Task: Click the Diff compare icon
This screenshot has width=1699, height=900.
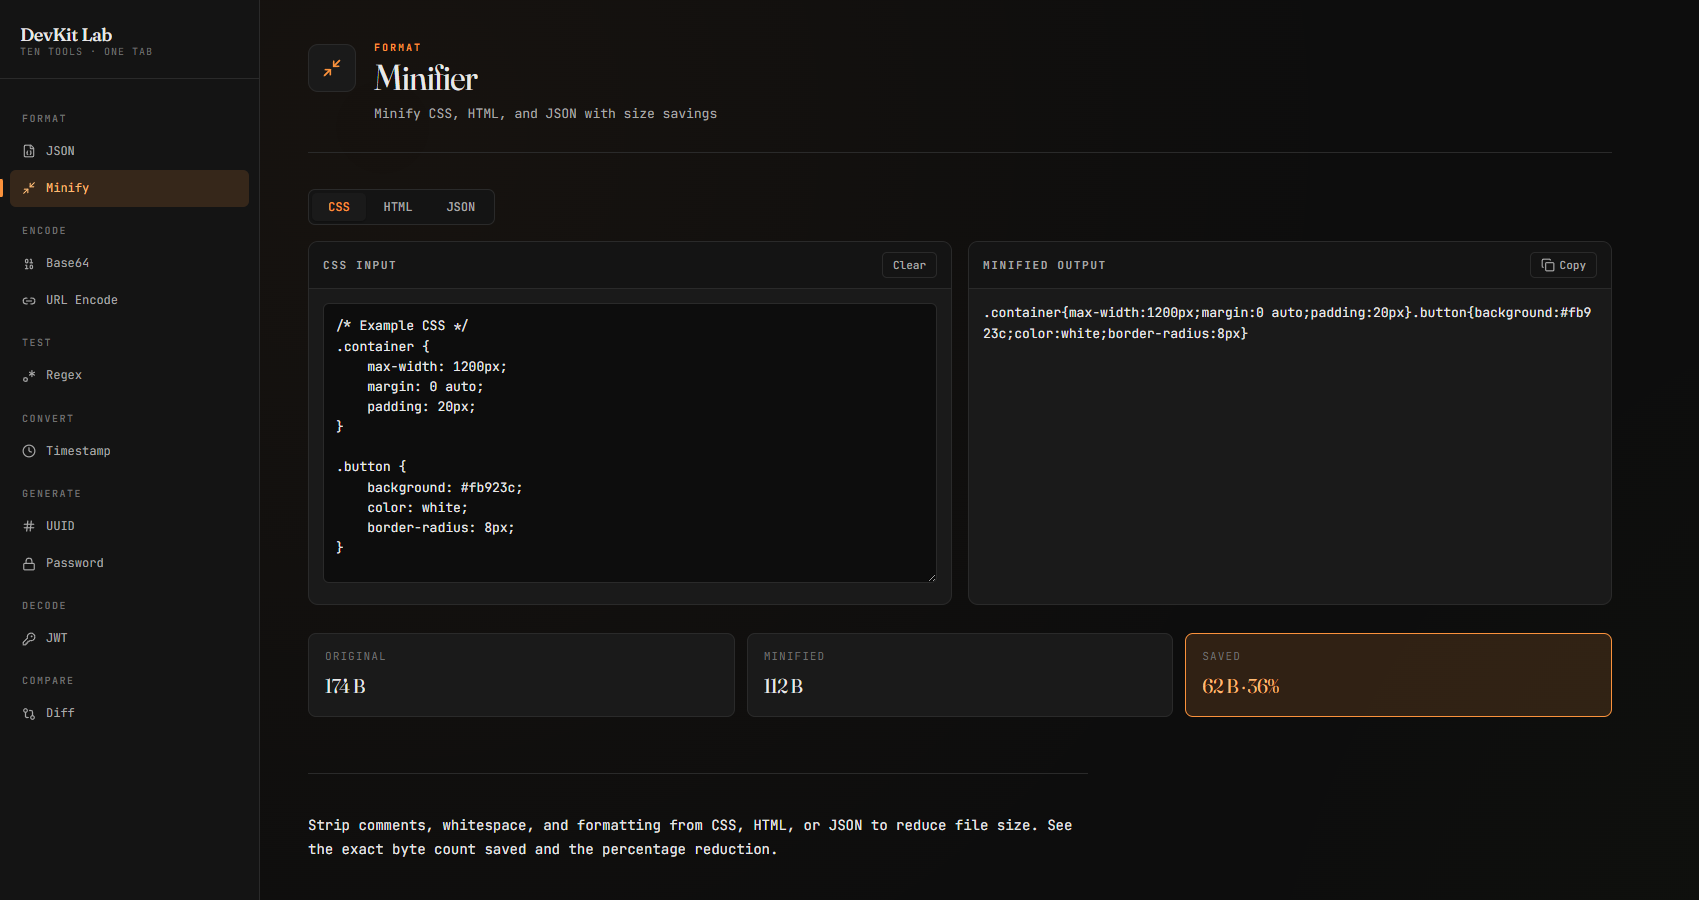Action: pos(29,714)
